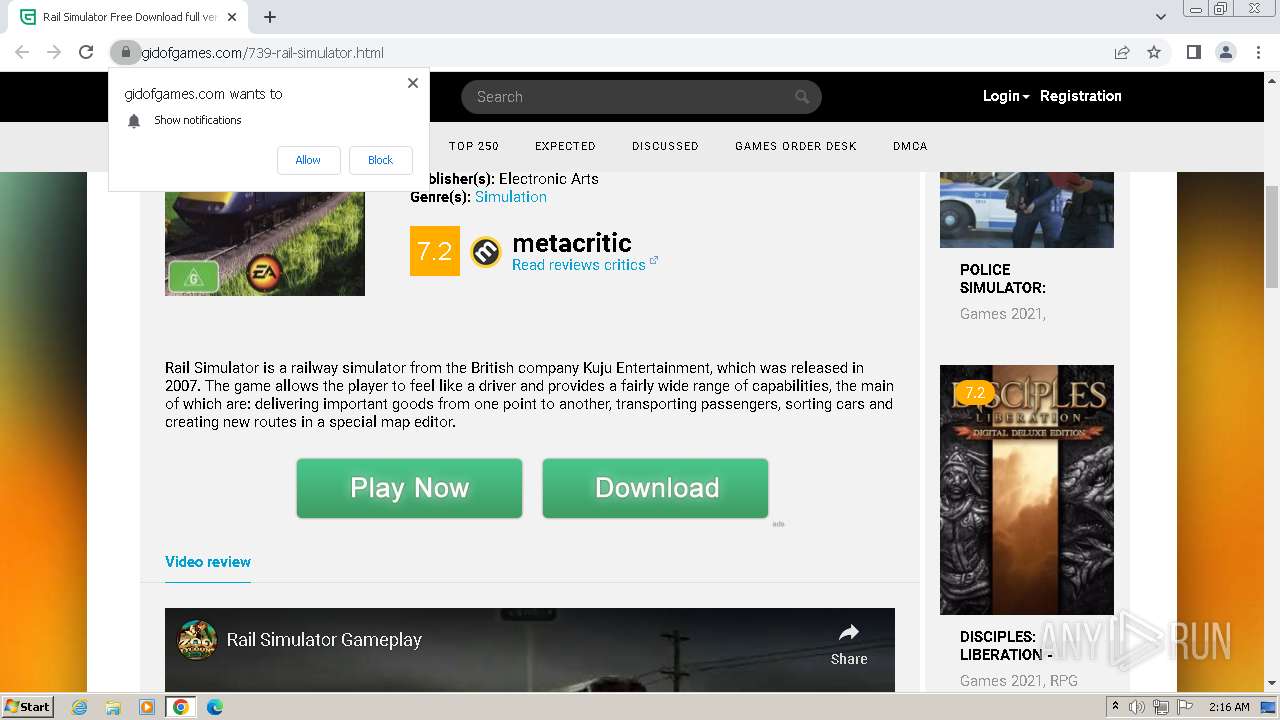Reload the page with the refresh icon

click(x=86, y=52)
